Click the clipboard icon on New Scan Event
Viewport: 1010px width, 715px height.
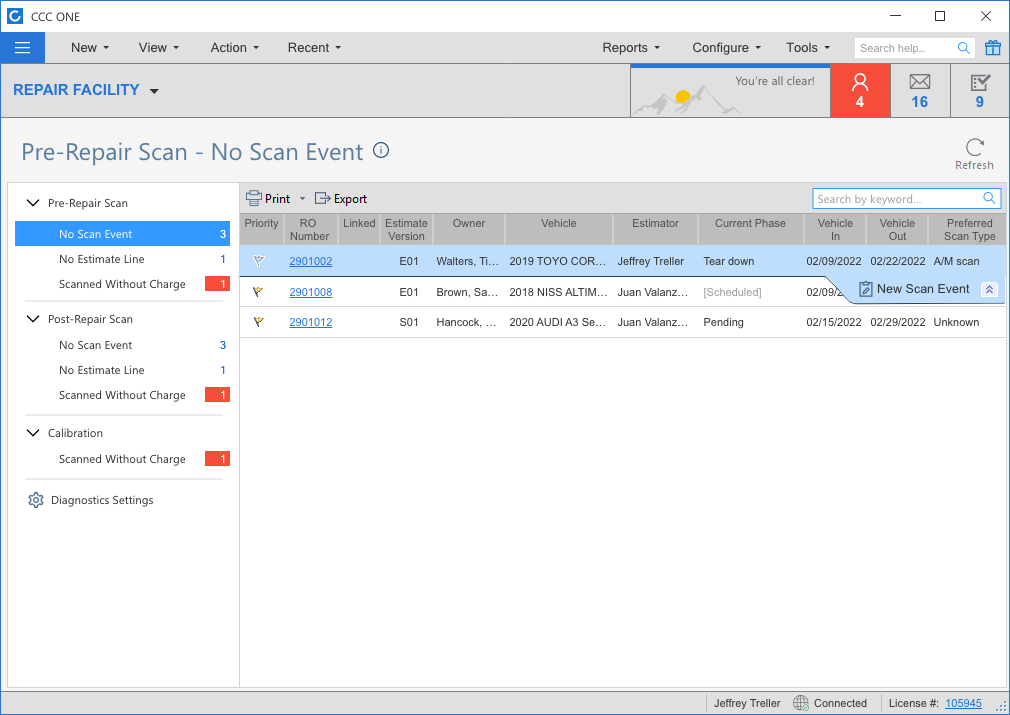[866, 289]
